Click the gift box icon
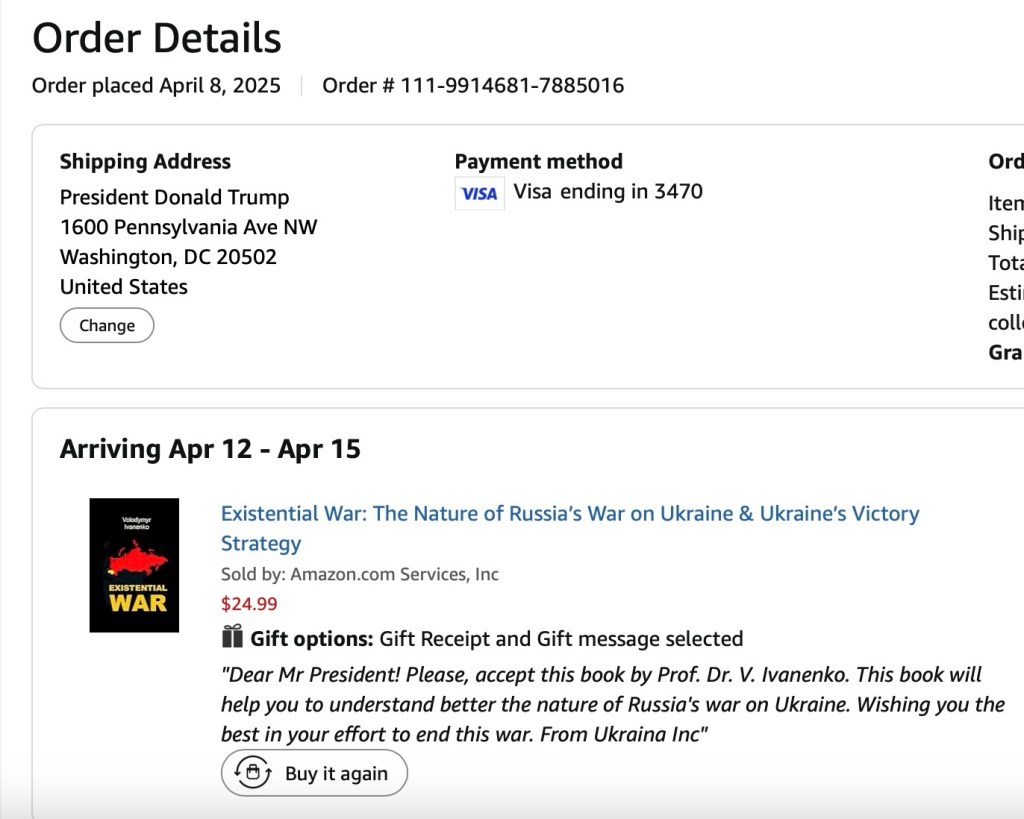 [232, 637]
